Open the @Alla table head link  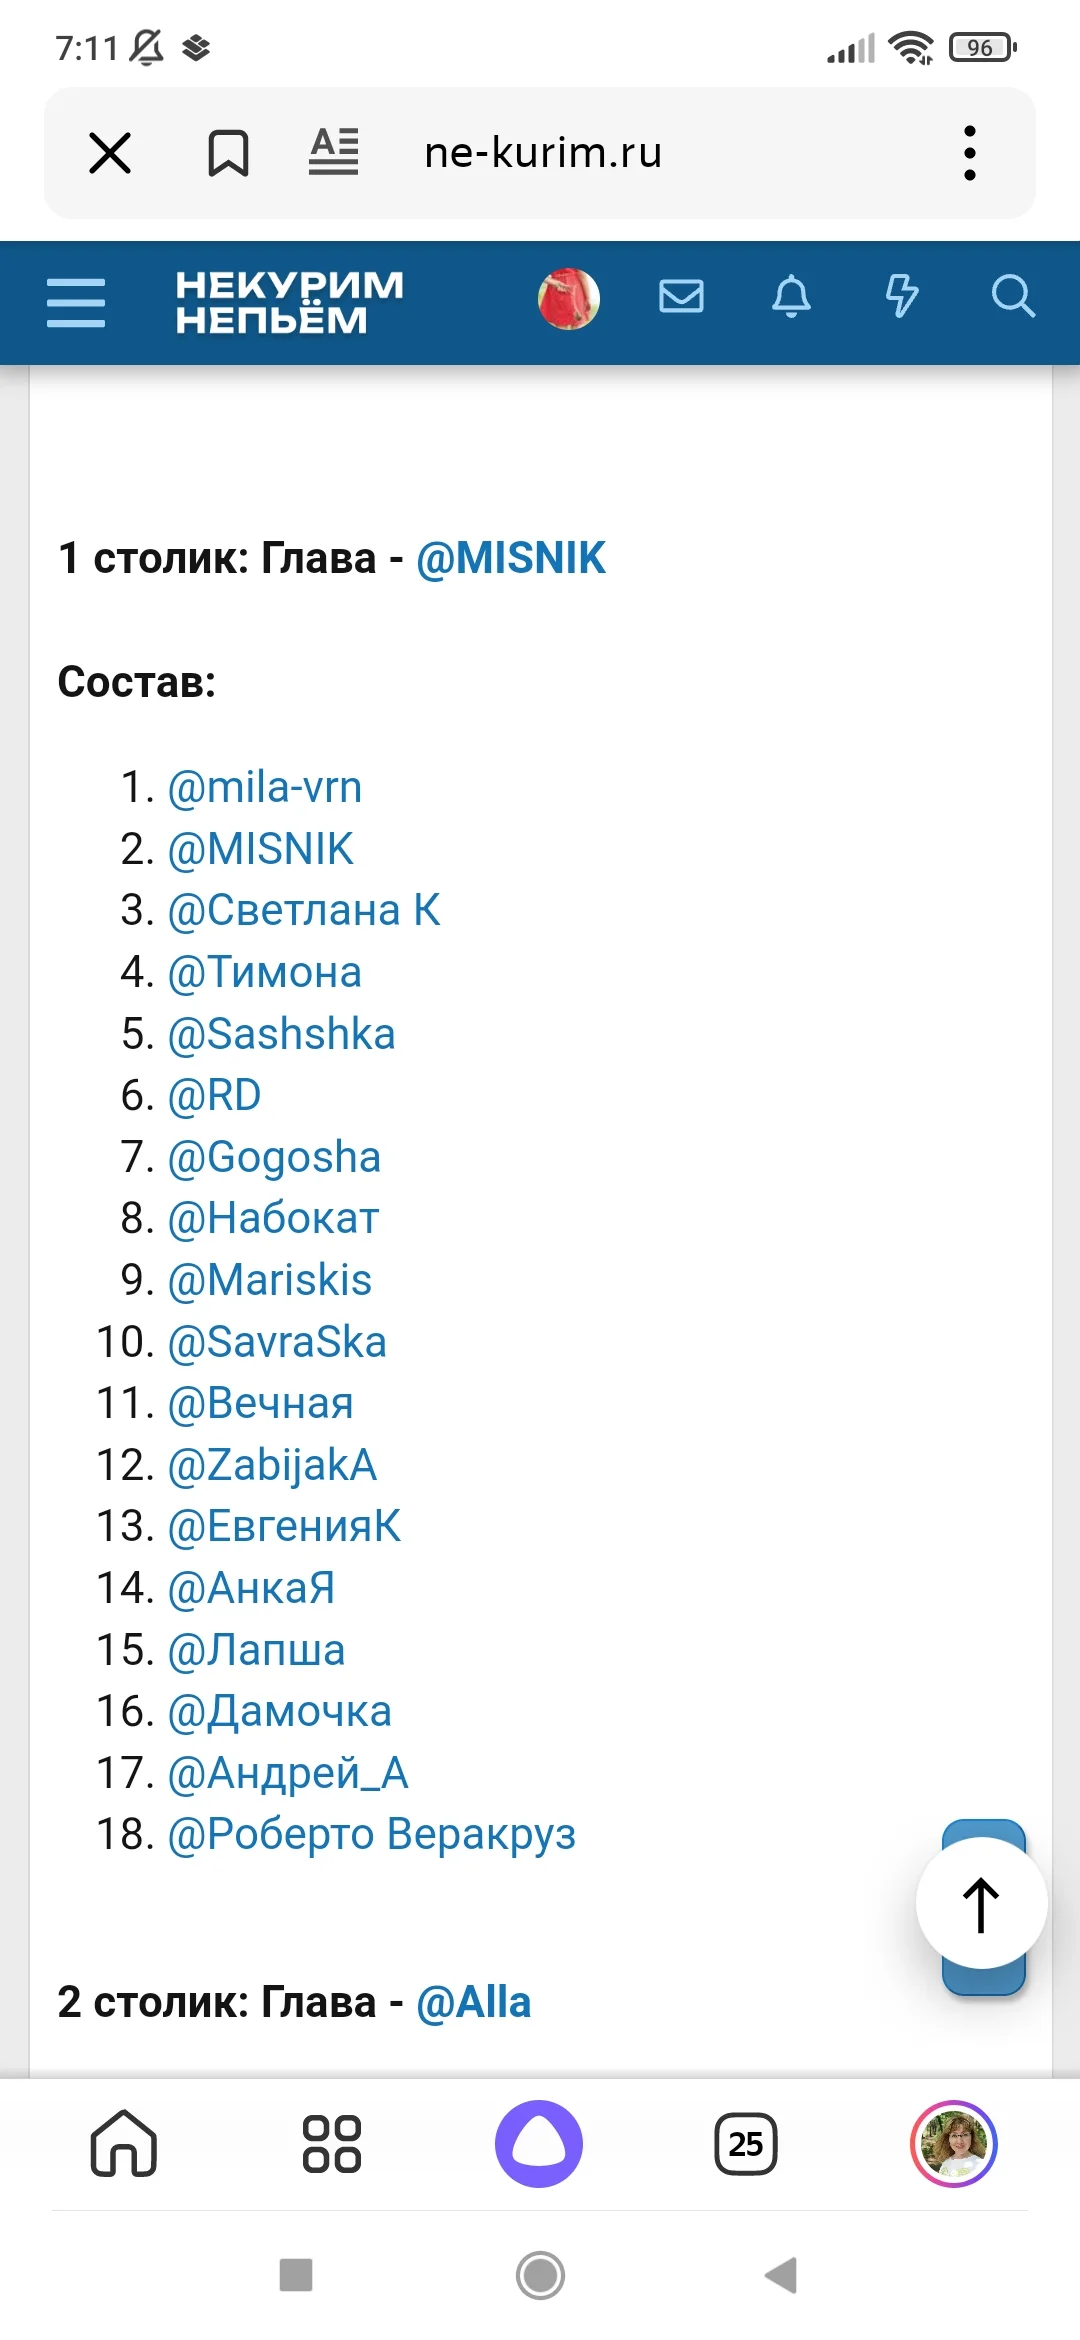(473, 2003)
